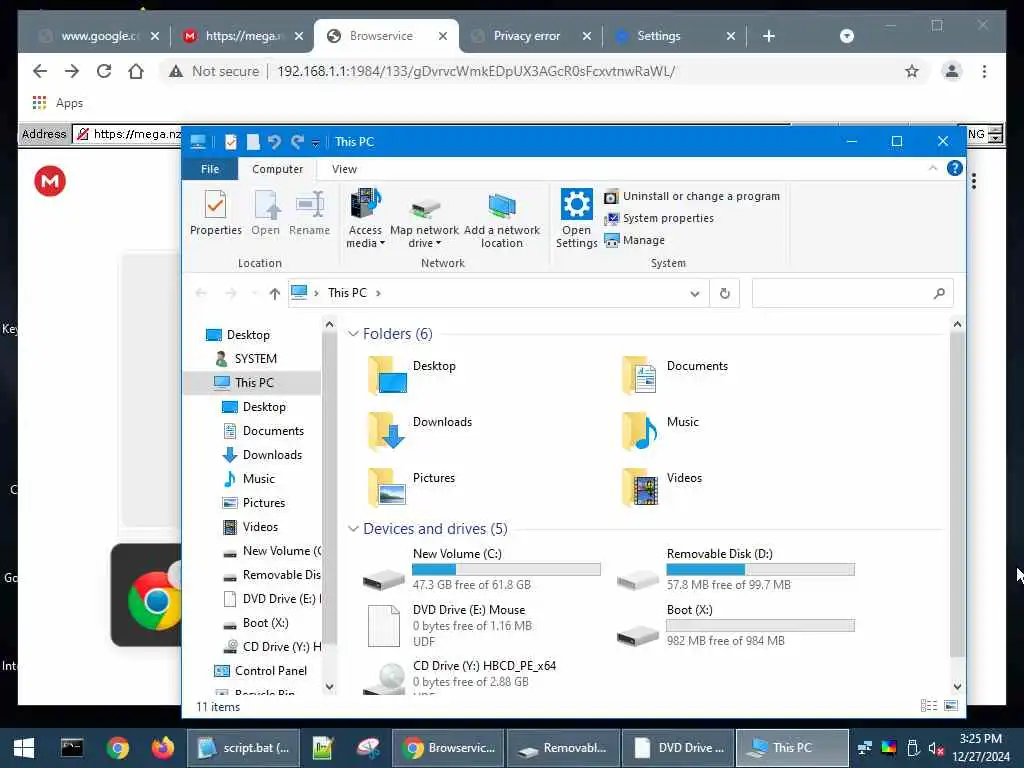Collapse the Folders (6) group
The image size is (1024, 768).
point(353,334)
